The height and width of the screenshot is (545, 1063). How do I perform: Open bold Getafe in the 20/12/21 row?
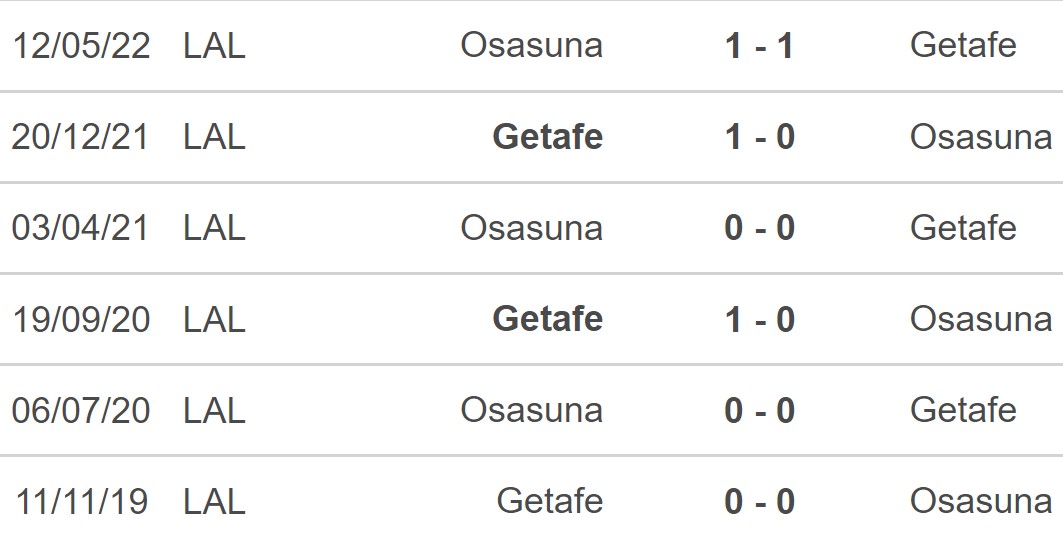548,137
